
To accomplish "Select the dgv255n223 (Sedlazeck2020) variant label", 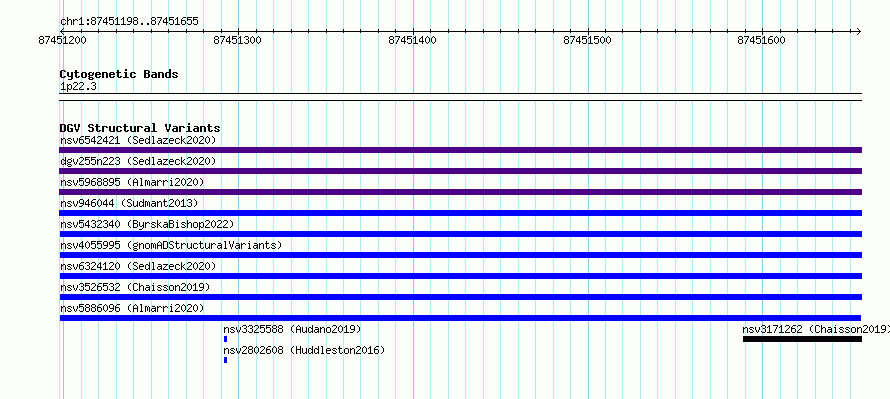I will [x=138, y=161].
